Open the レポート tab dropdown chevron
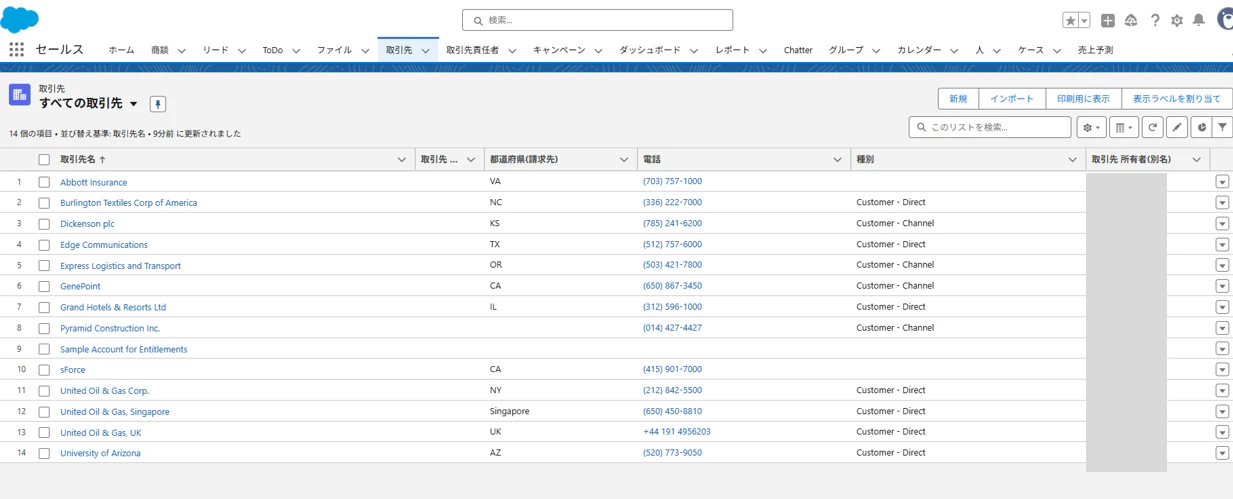This screenshot has width=1233, height=499. point(763,51)
